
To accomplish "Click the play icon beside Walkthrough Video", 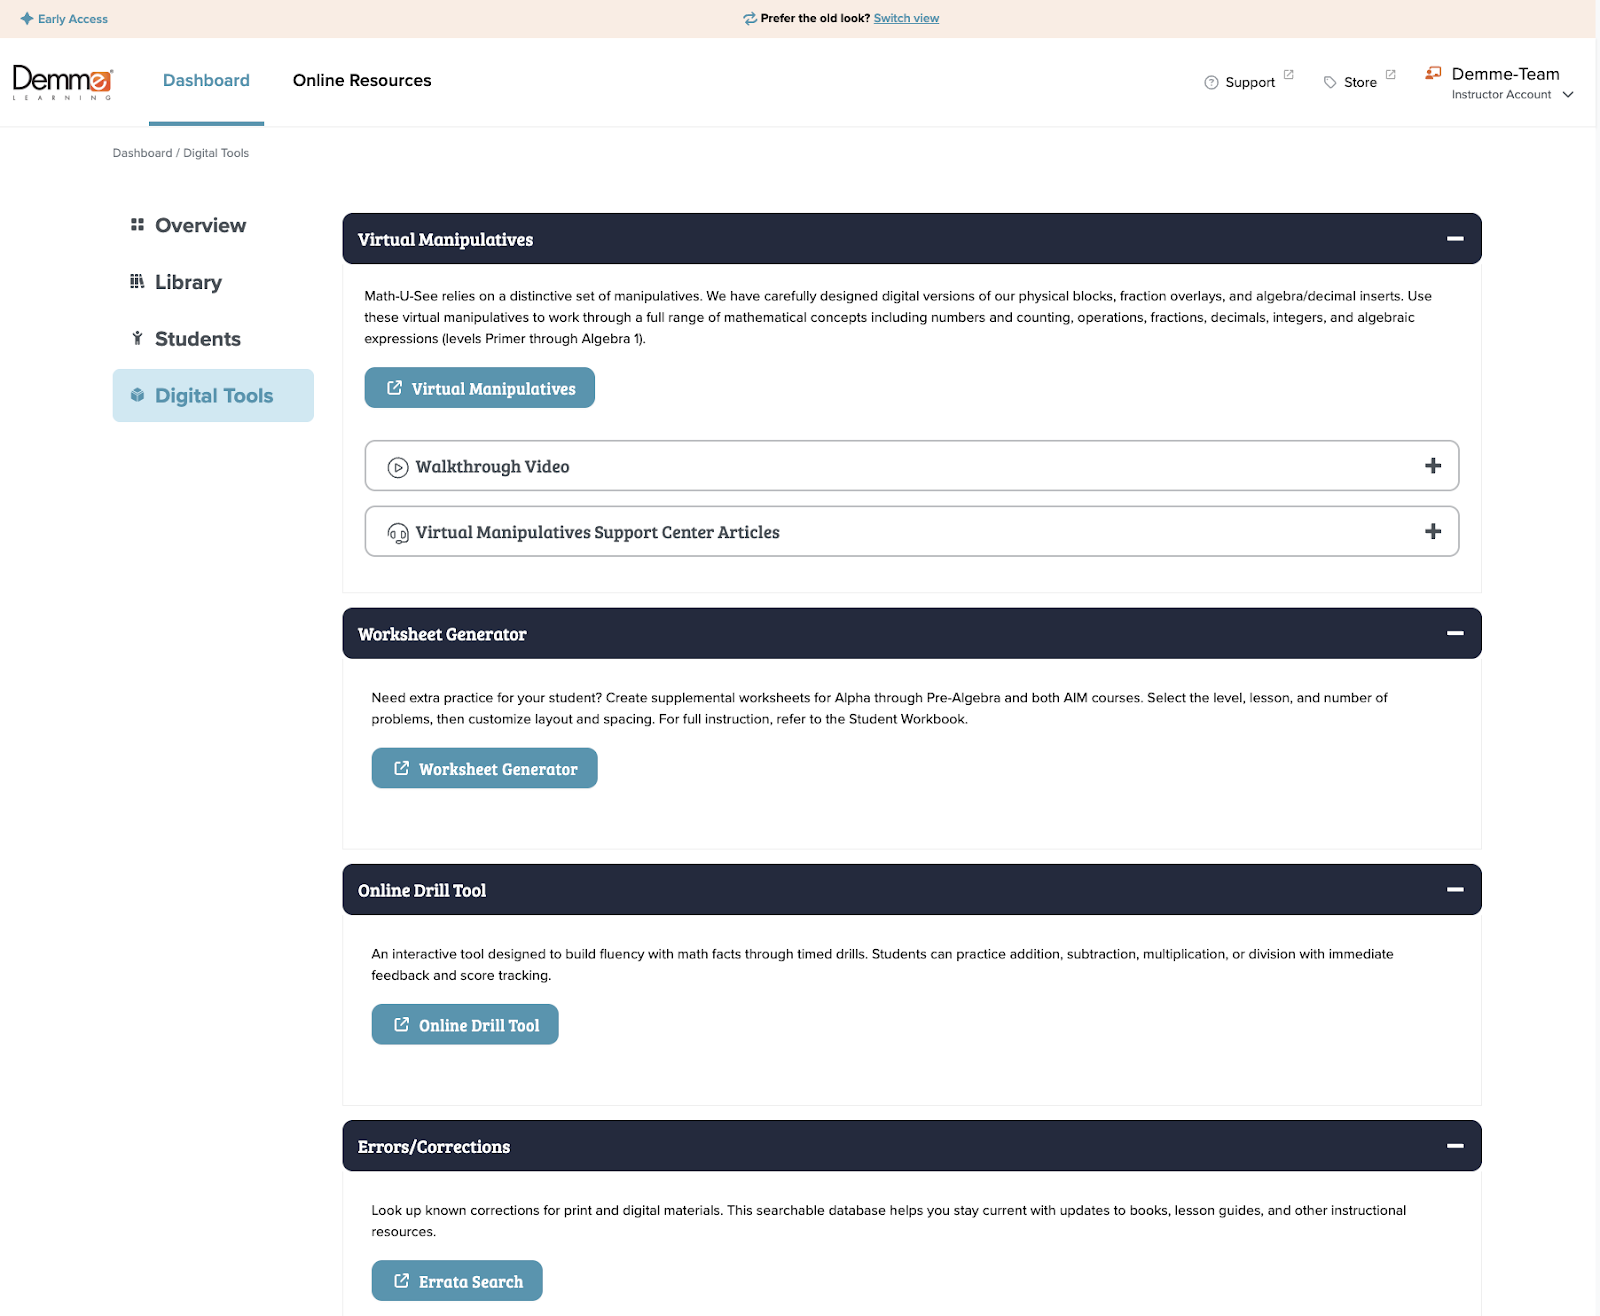I will point(398,467).
